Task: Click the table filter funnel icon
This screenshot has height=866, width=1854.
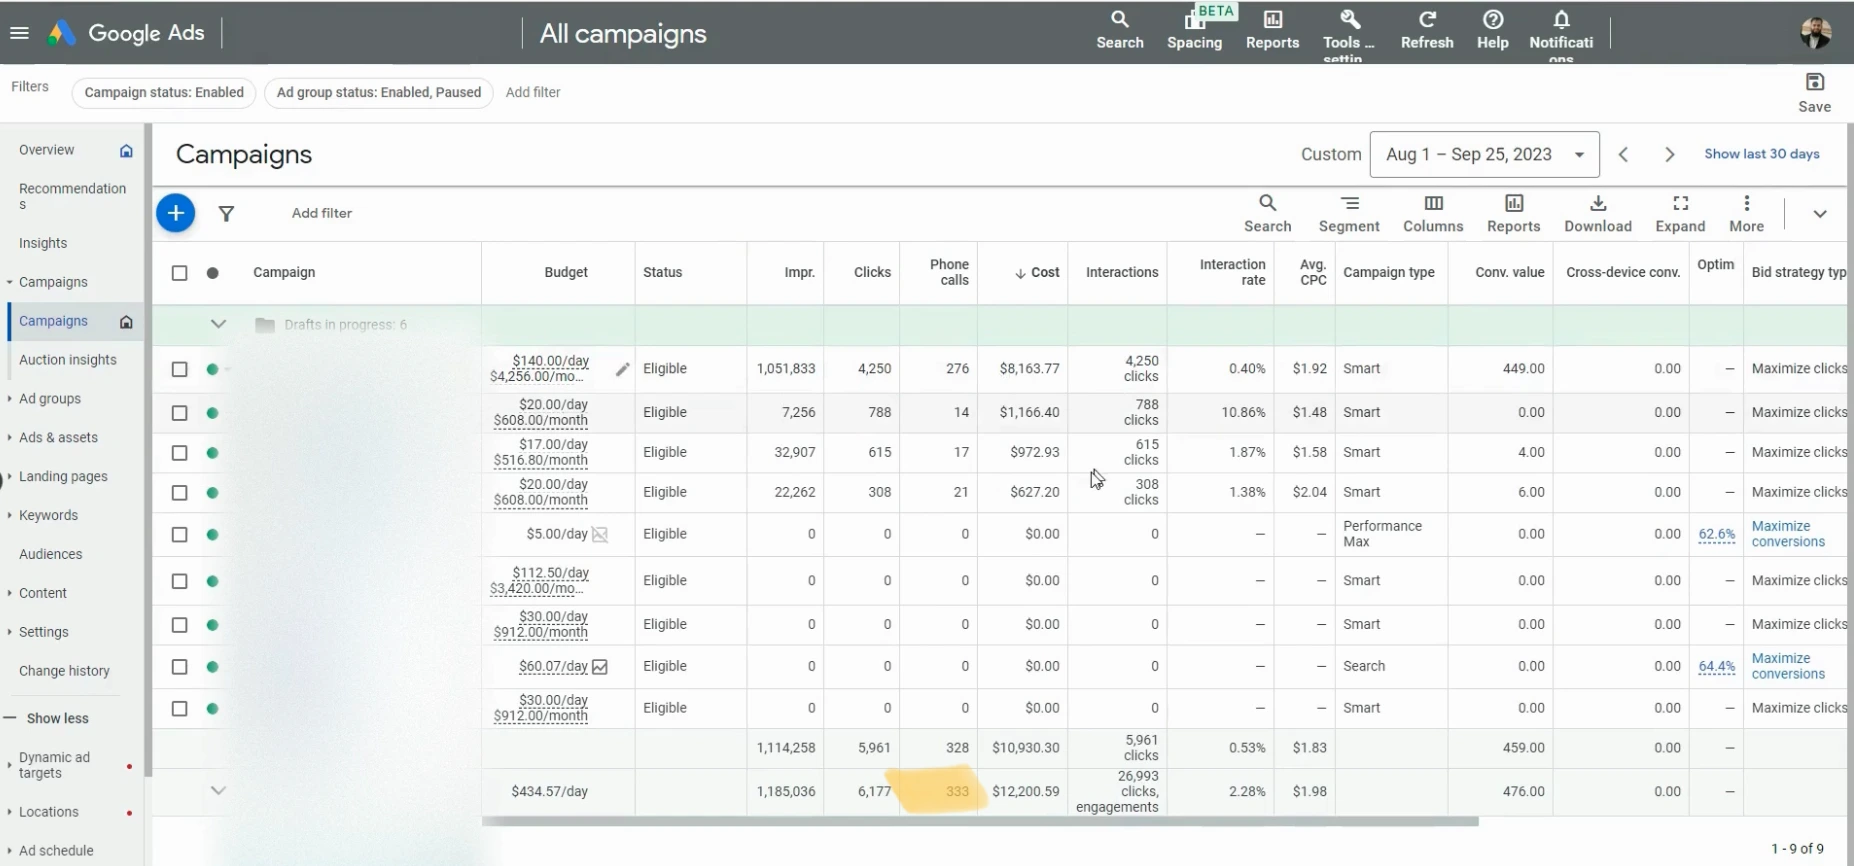Action: coord(227,213)
